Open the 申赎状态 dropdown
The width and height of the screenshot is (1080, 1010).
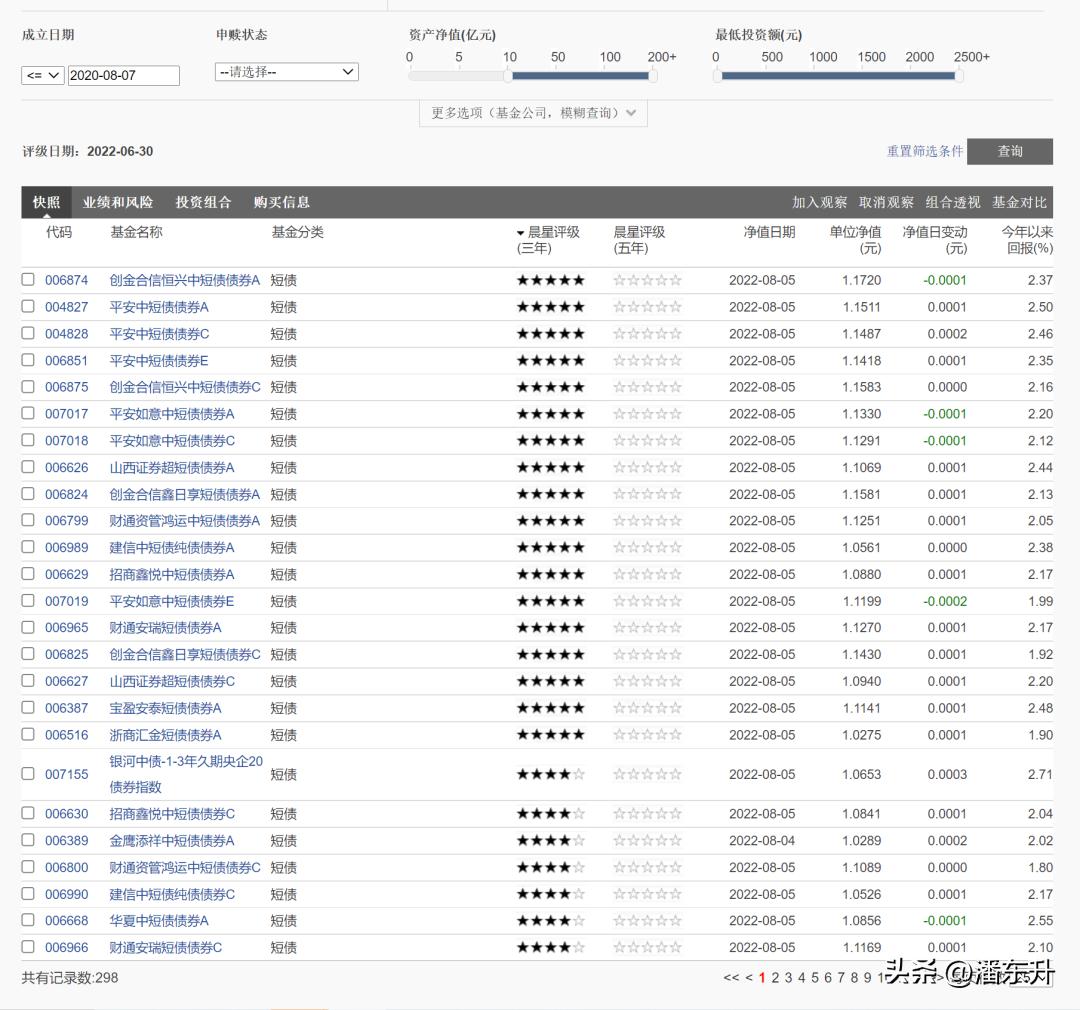(x=286, y=71)
